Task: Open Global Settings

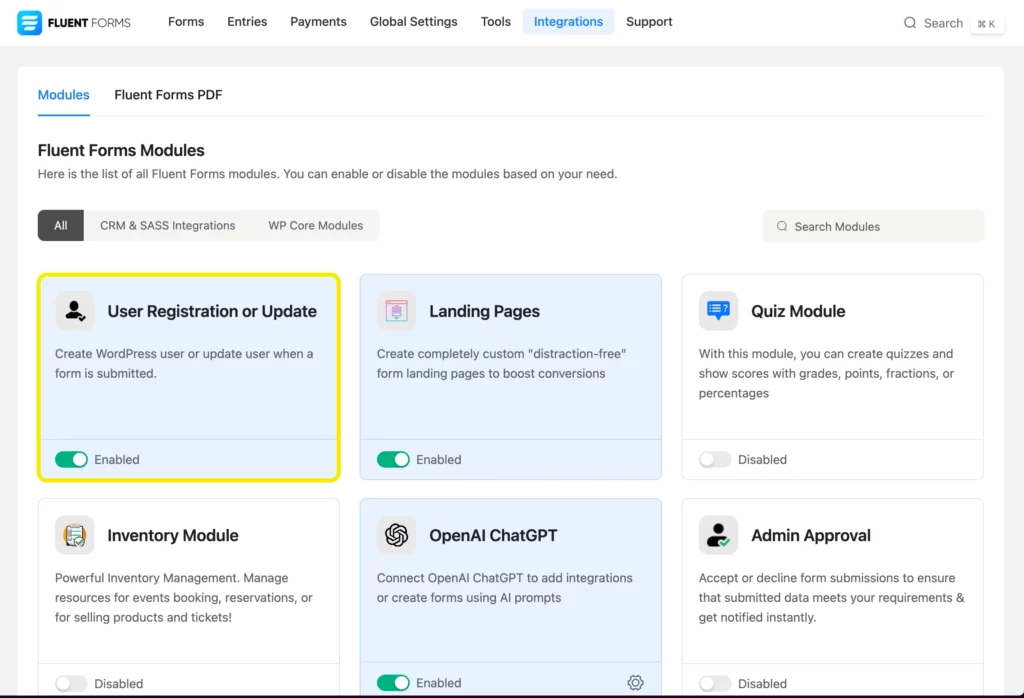Action: (413, 22)
